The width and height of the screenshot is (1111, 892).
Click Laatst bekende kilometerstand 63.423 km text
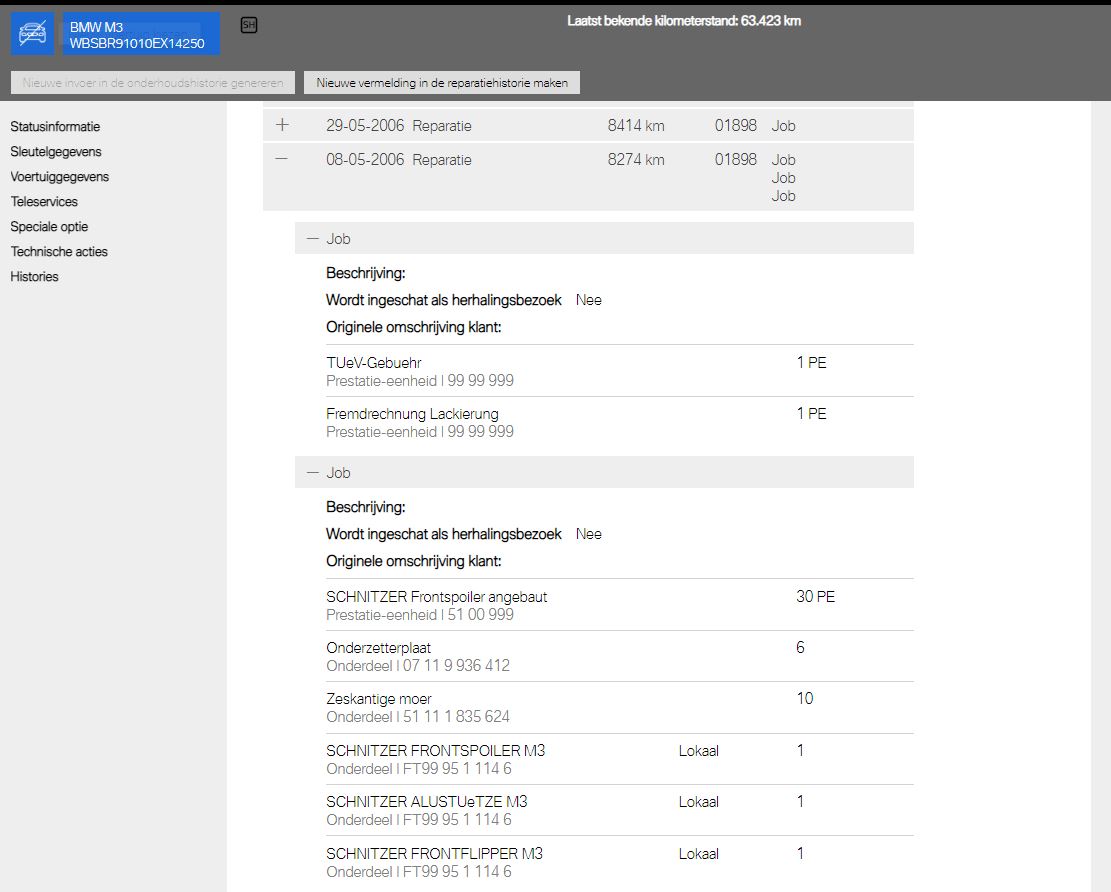pyautogui.click(x=684, y=21)
